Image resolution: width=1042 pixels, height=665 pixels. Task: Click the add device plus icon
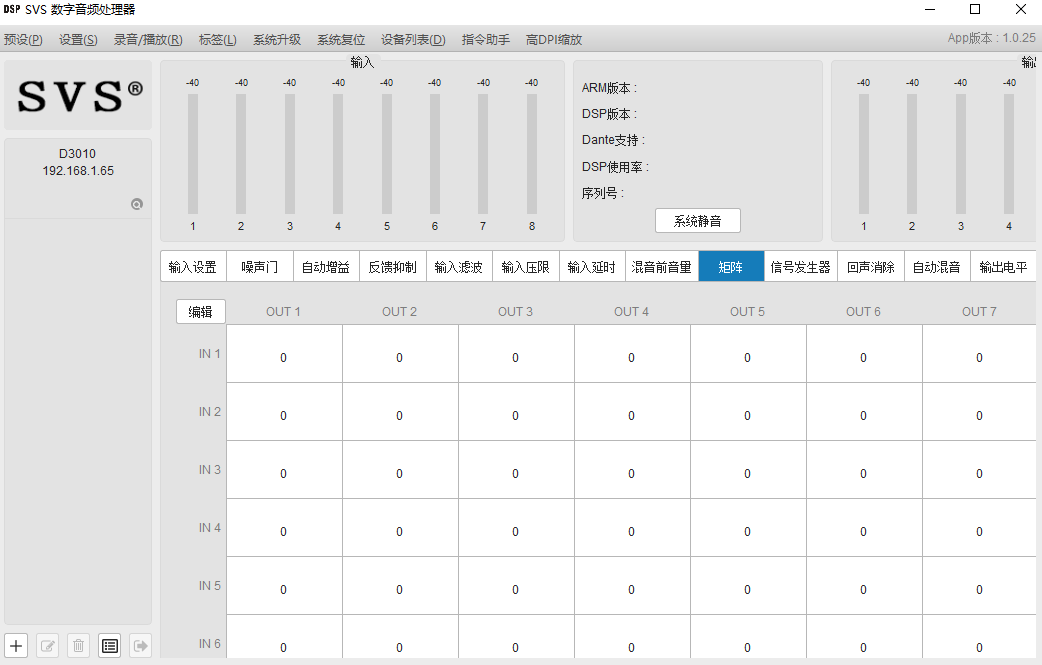15,645
